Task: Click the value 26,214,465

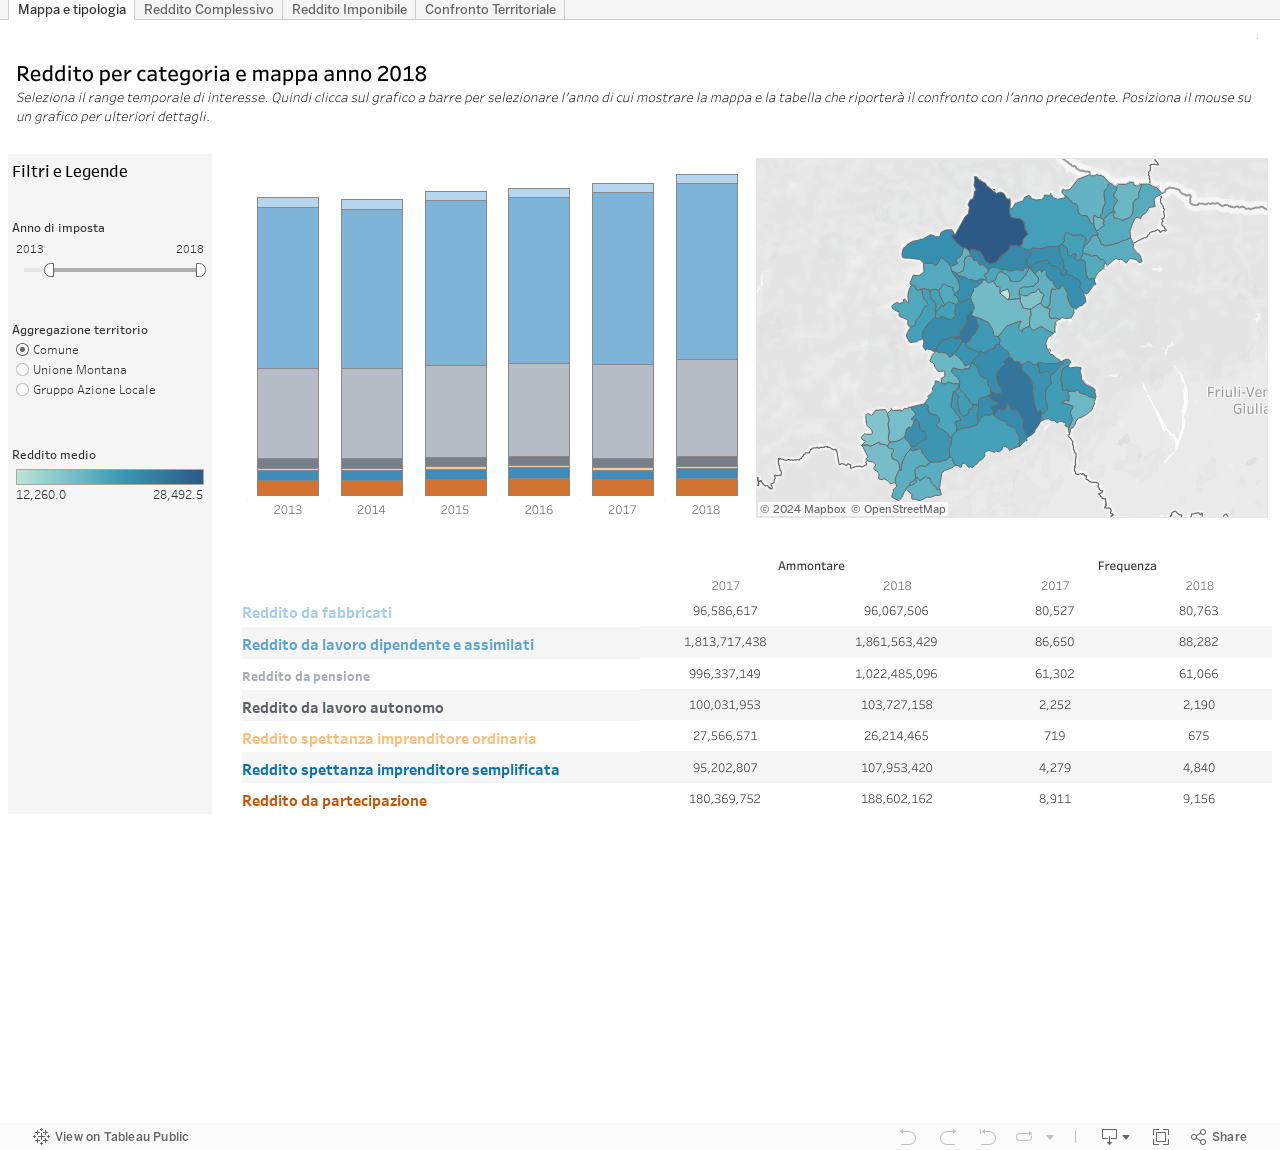Action: [x=897, y=736]
